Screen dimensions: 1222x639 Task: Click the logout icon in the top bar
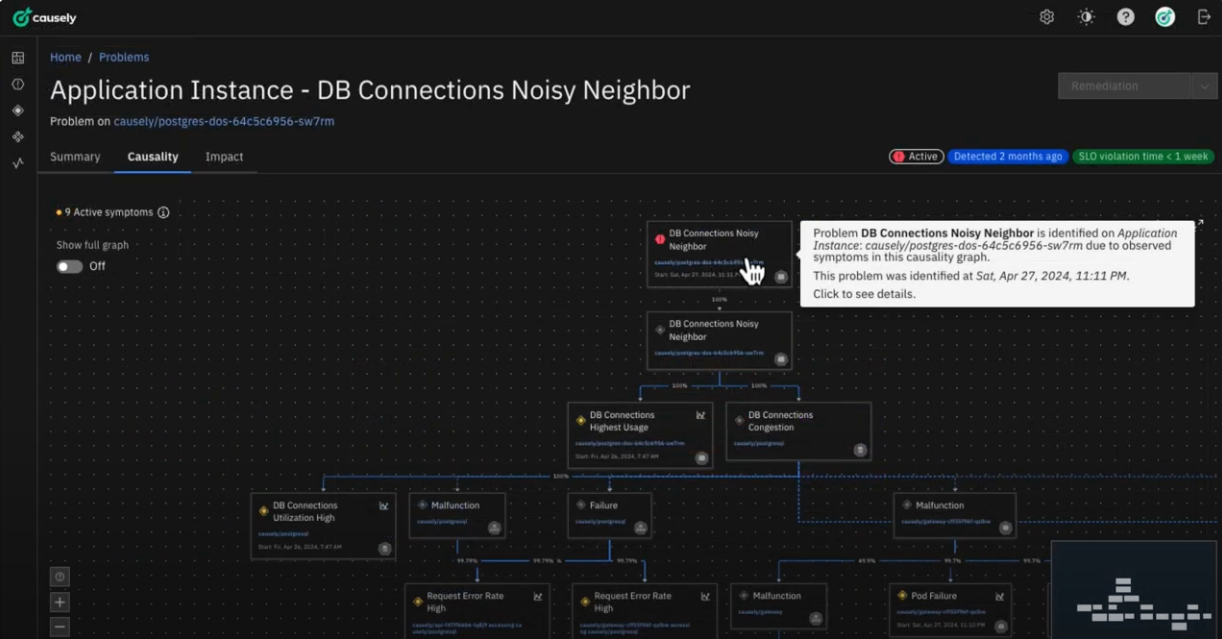pyautogui.click(x=1201, y=16)
